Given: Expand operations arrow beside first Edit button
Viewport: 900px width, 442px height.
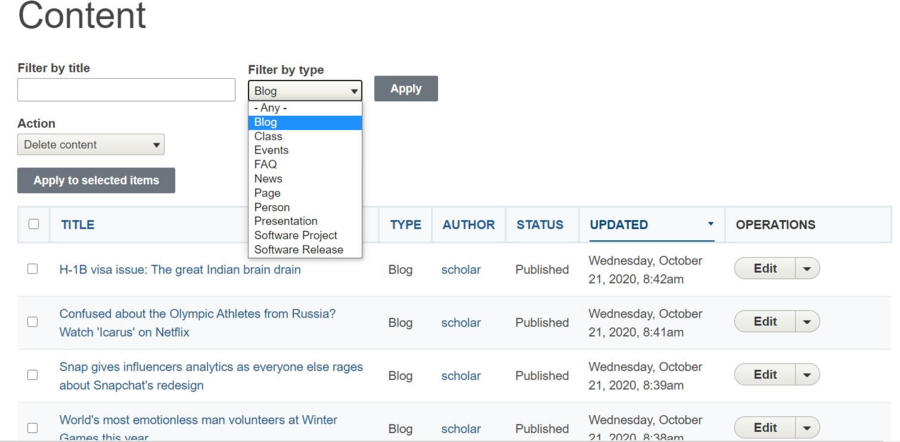Looking at the screenshot, I should tap(807, 268).
